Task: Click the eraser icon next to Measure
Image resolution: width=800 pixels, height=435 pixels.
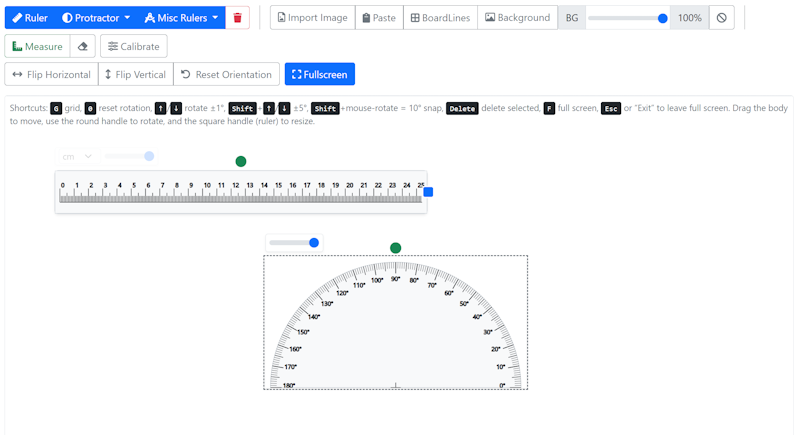Action: [x=83, y=47]
